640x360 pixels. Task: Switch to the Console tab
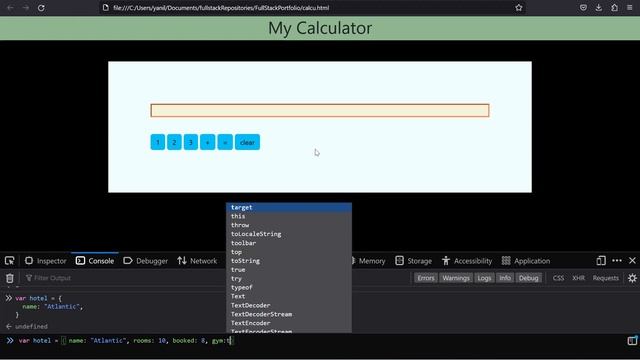(95, 261)
